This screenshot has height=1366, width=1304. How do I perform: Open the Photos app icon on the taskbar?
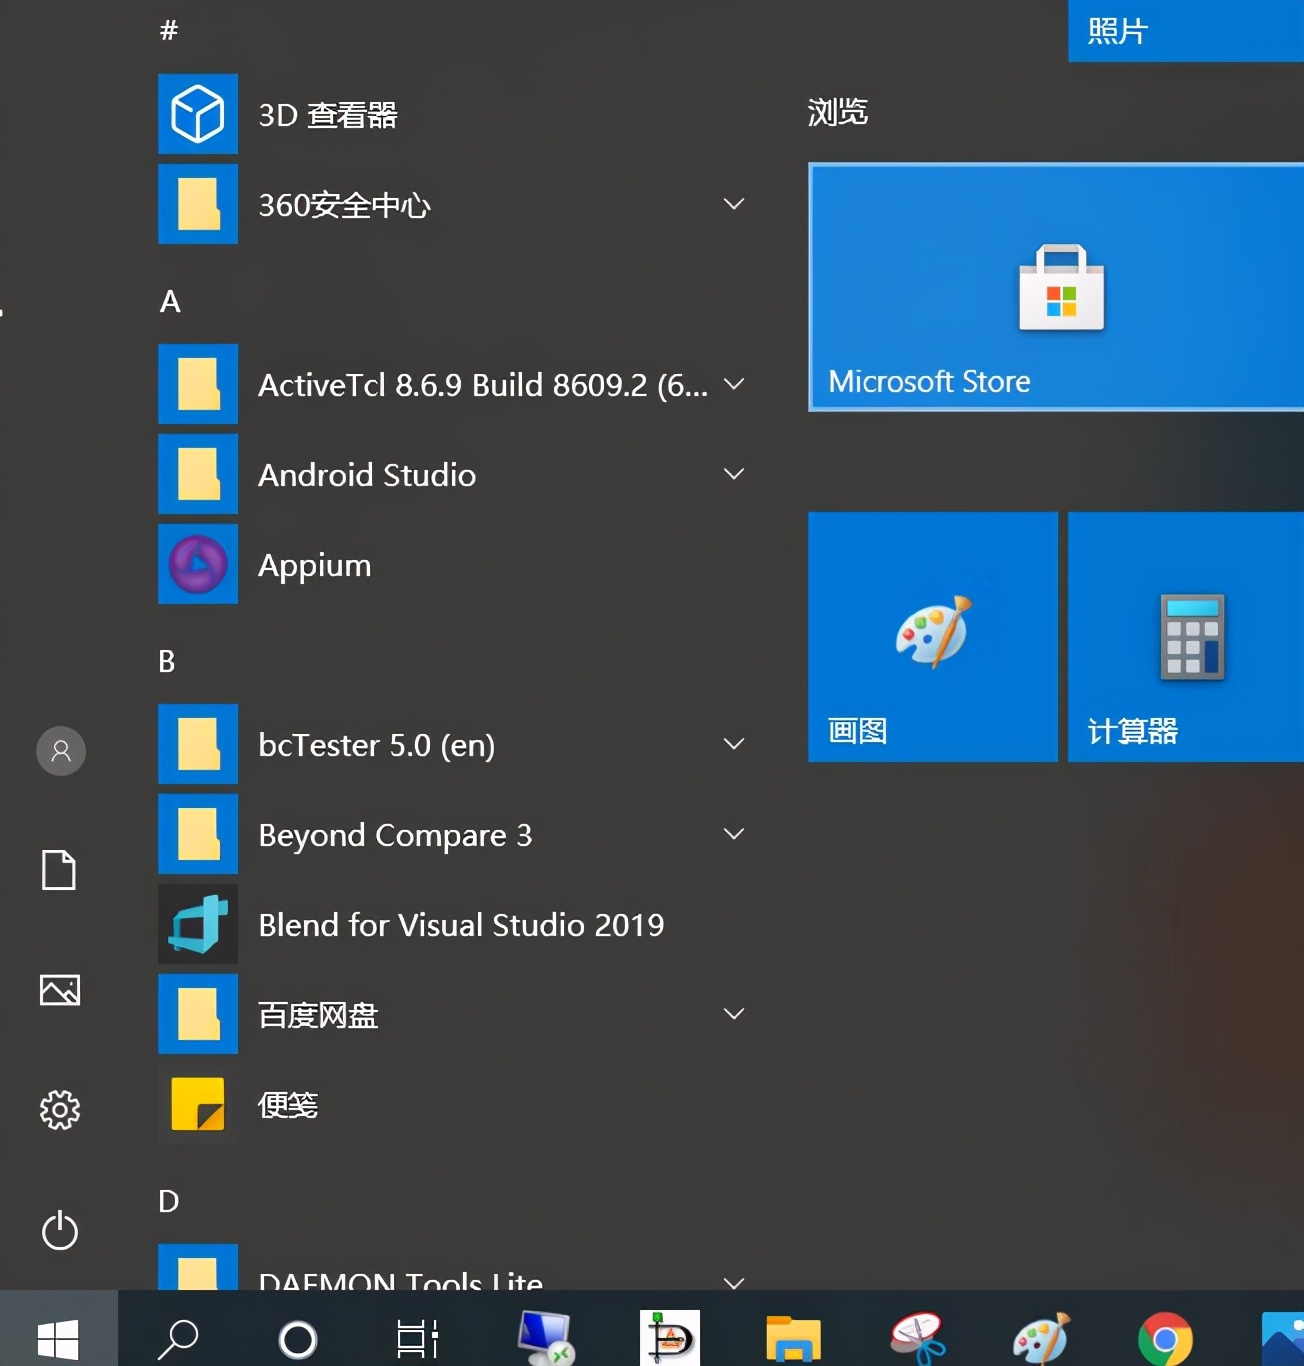point(1283,1338)
